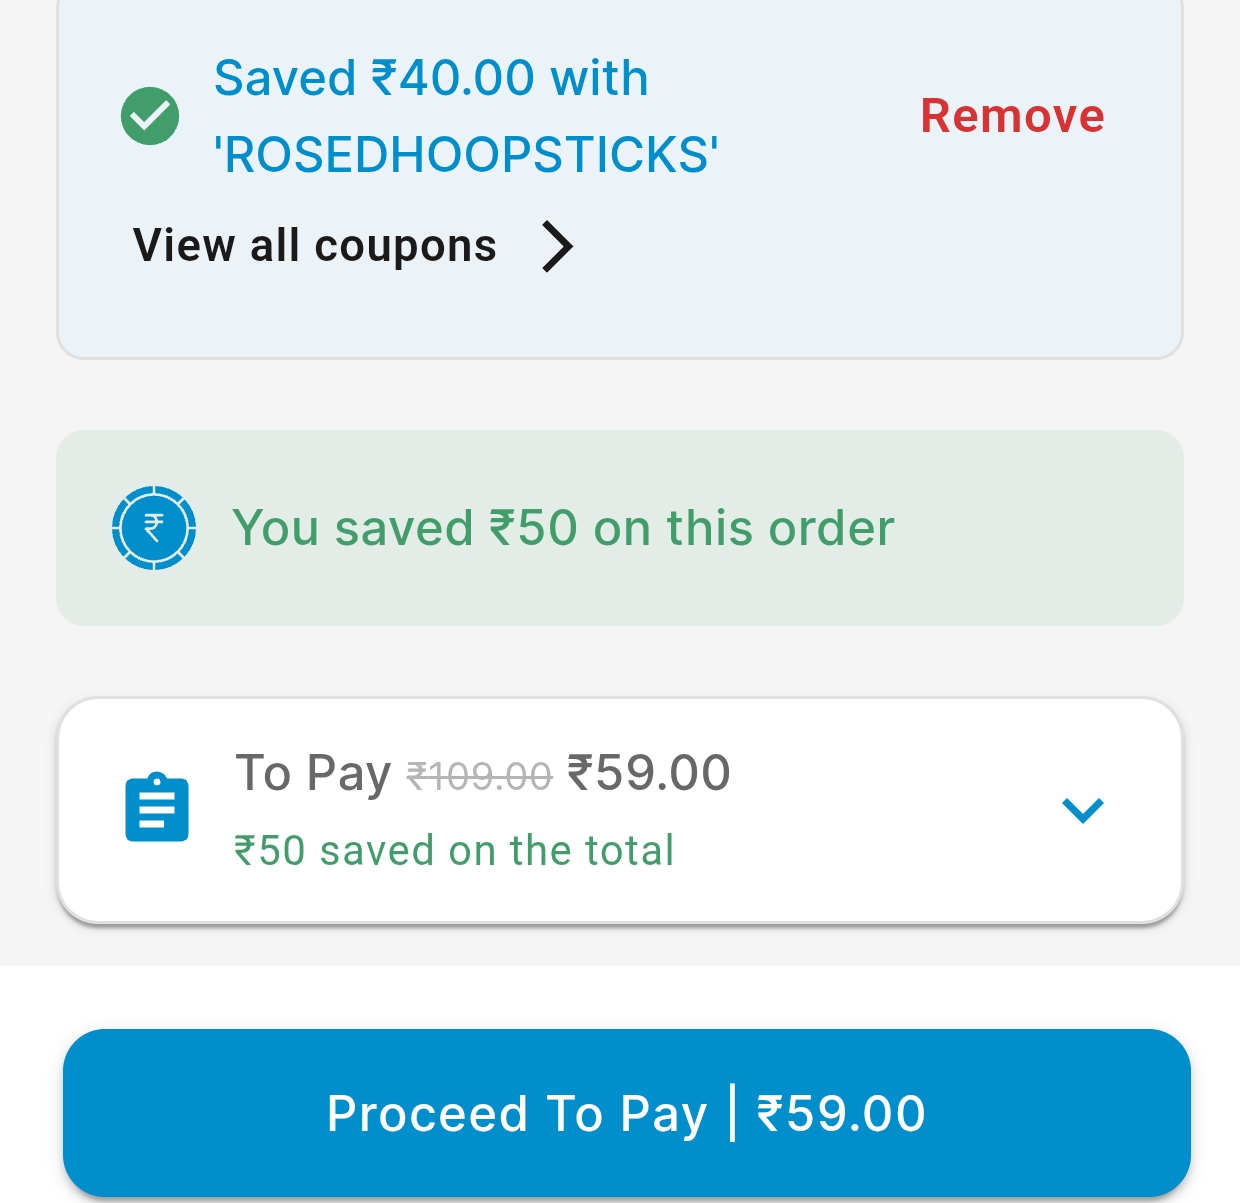Click the ₹59.00 amount in the To Pay card

[x=649, y=773]
